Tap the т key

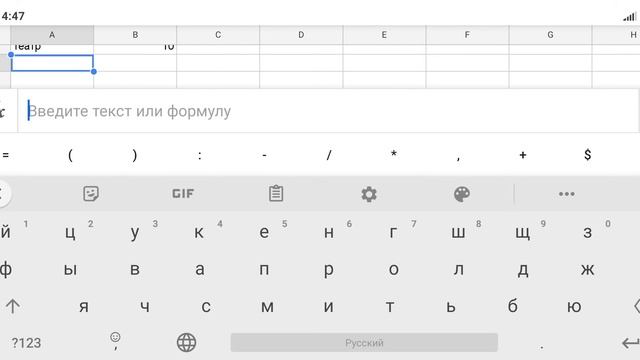(390, 306)
